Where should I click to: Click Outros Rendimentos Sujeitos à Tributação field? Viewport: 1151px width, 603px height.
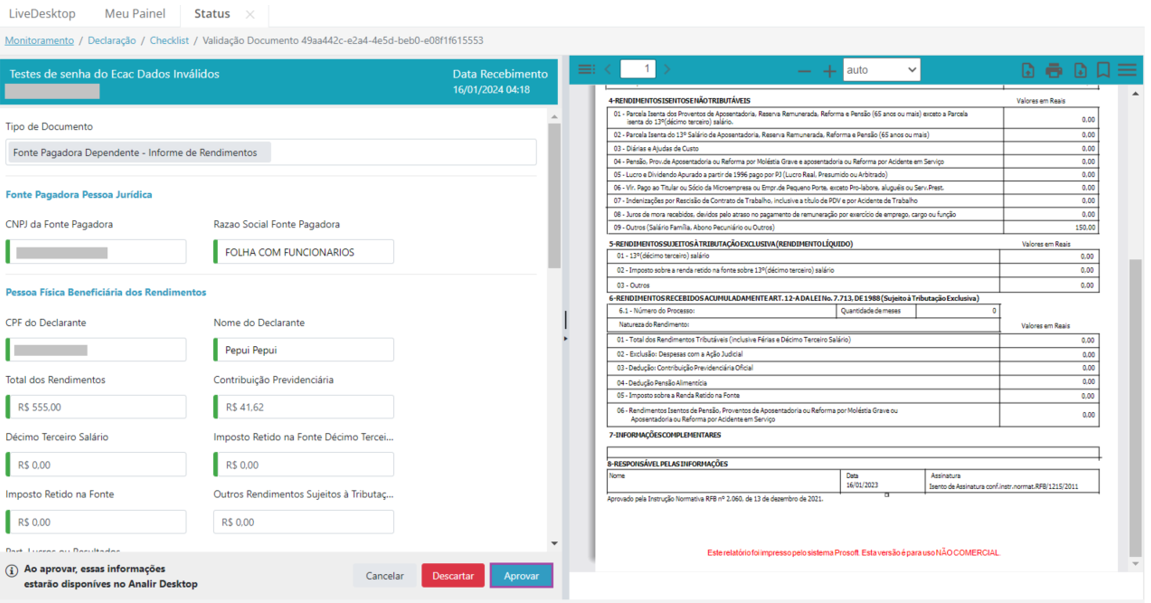coord(304,522)
